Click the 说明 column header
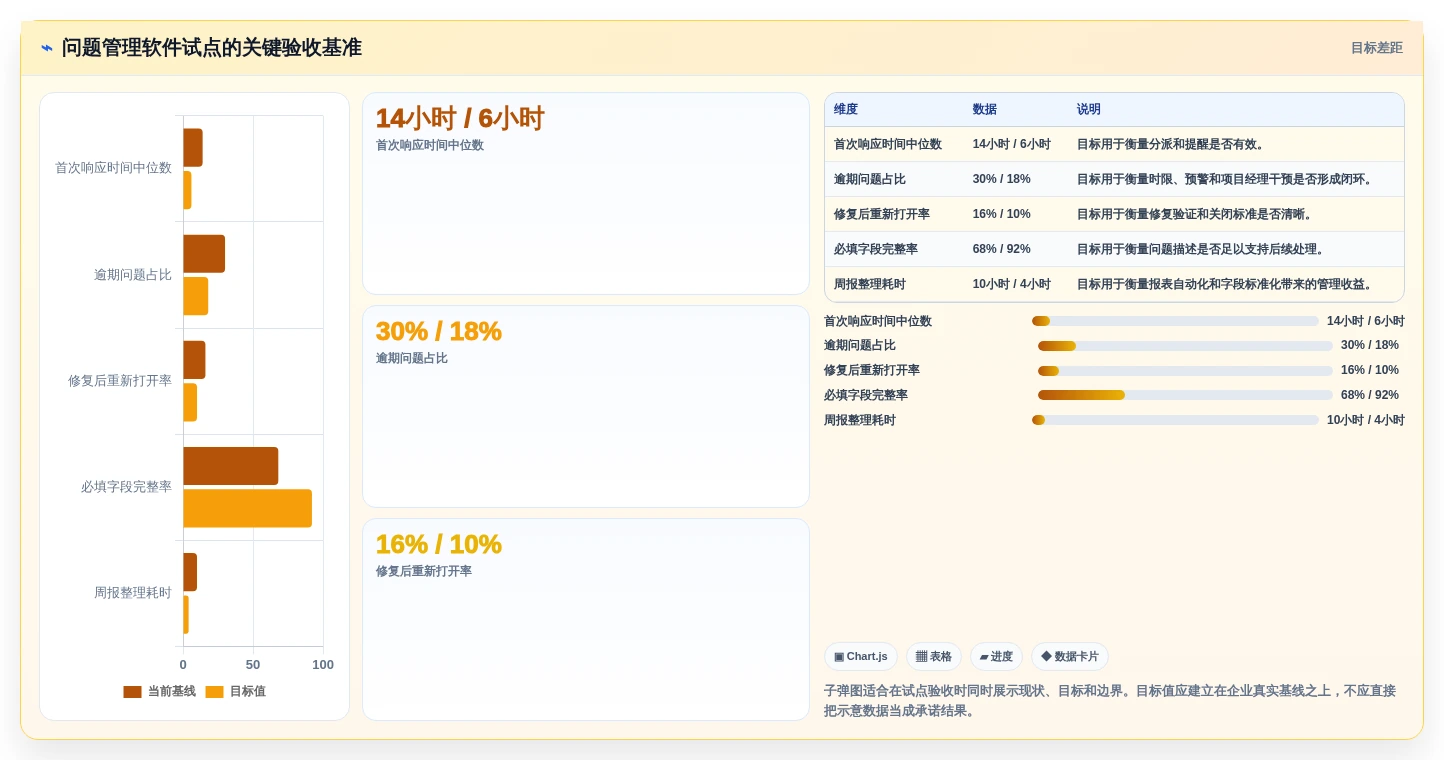Viewport: 1444px width, 760px height. pyautogui.click(x=1089, y=109)
